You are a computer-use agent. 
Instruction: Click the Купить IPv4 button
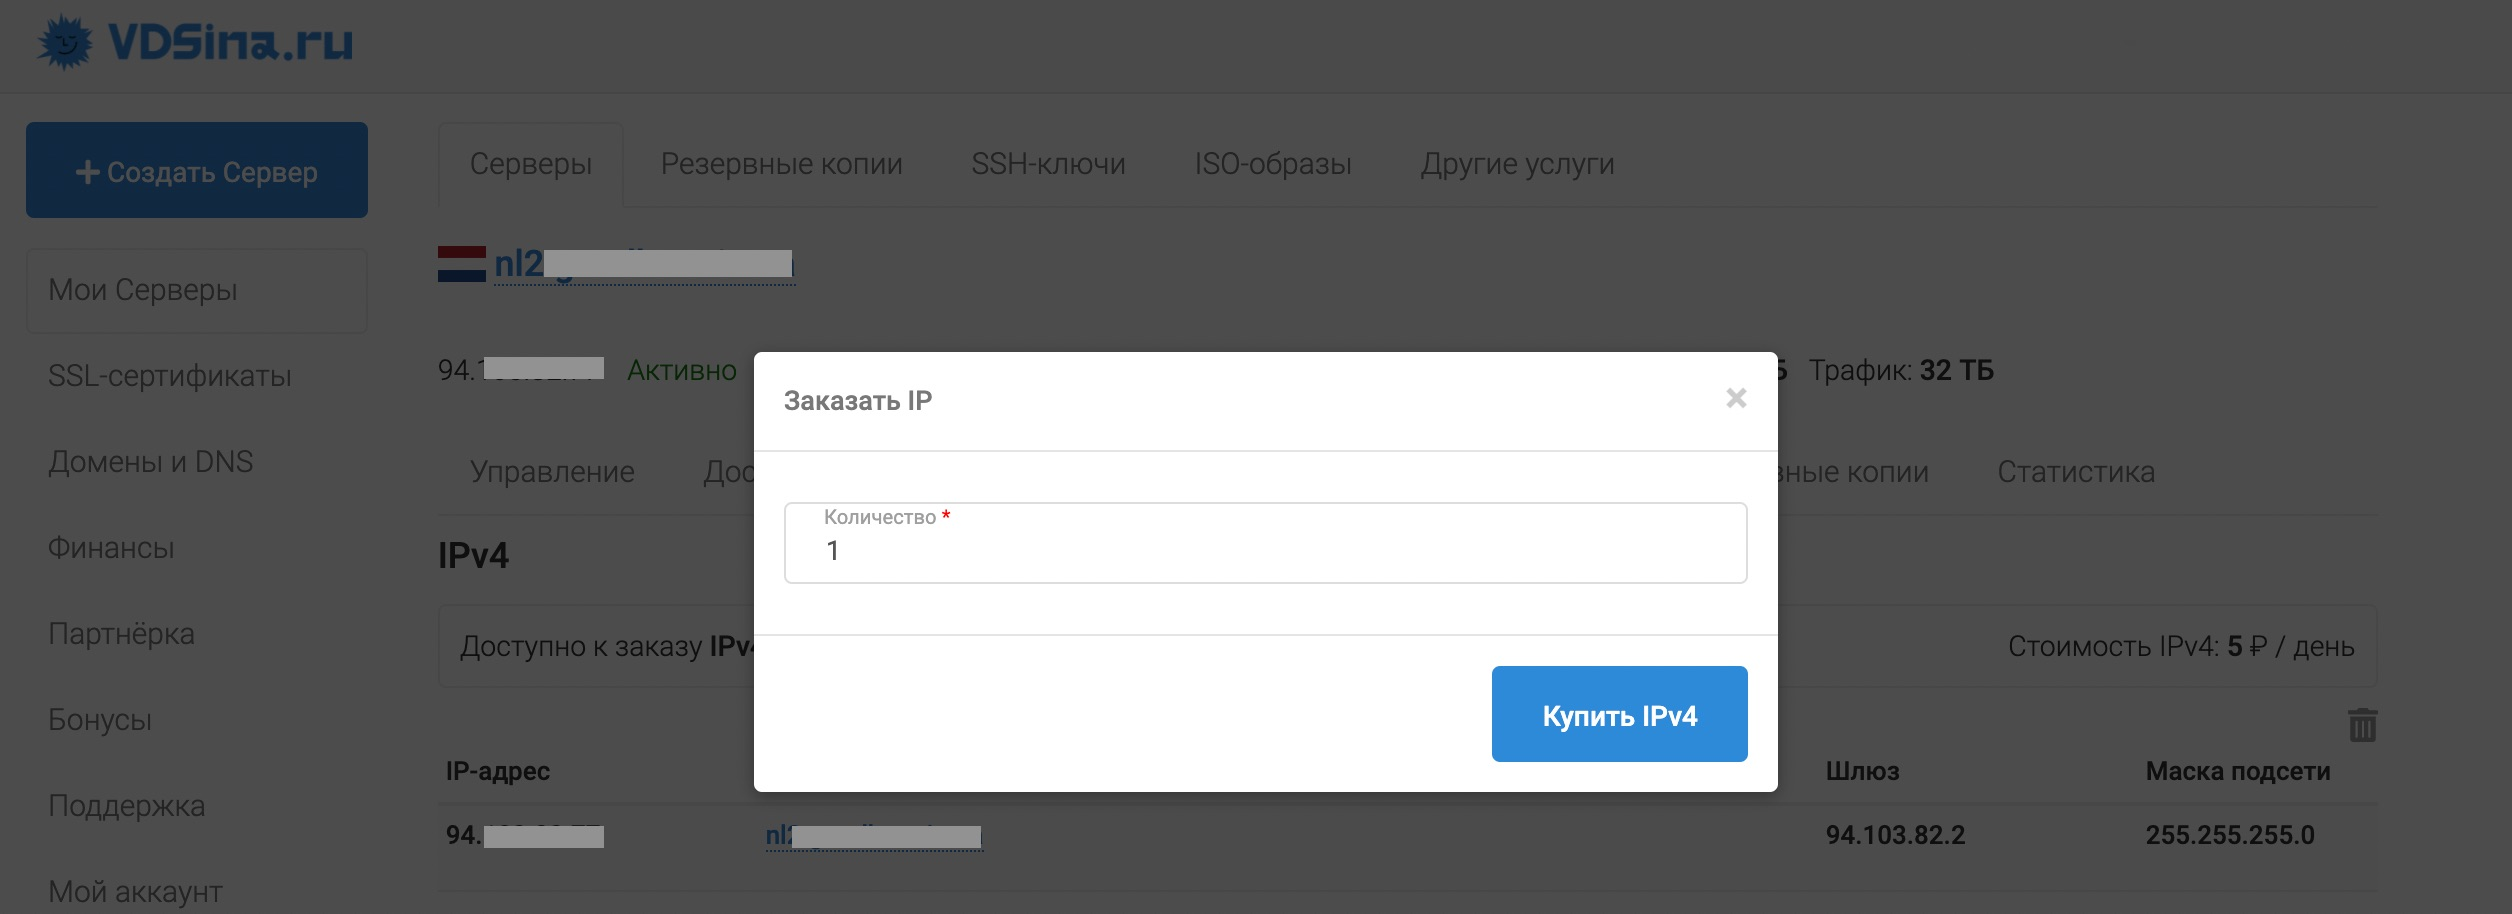click(1619, 714)
